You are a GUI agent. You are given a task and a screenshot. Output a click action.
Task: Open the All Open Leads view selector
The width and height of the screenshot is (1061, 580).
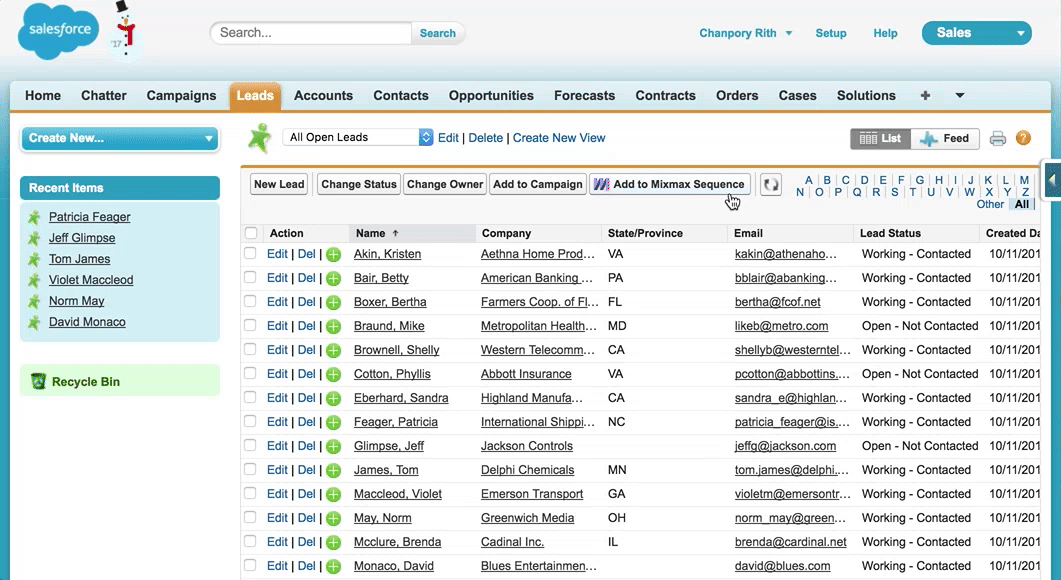click(x=358, y=137)
